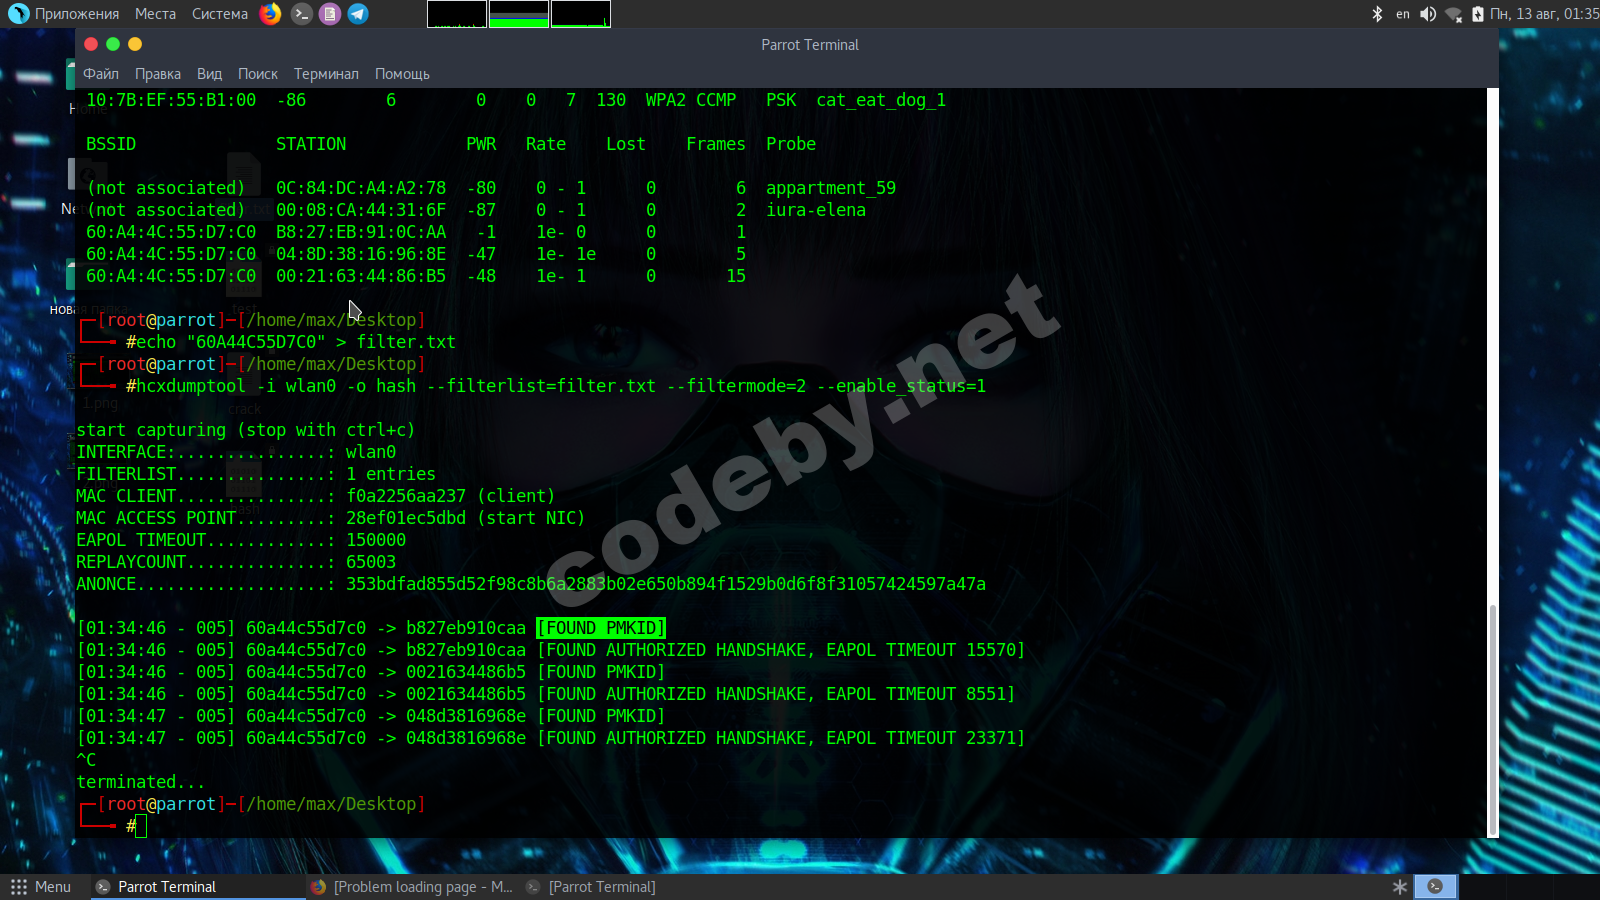This screenshot has width=1600, height=900.
Task: Open the Приложения applications menu
Action: pos(66,14)
